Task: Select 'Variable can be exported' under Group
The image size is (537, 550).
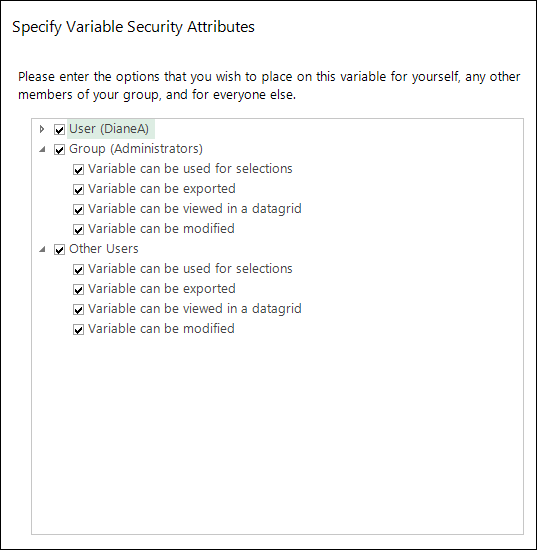Action: point(162,189)
